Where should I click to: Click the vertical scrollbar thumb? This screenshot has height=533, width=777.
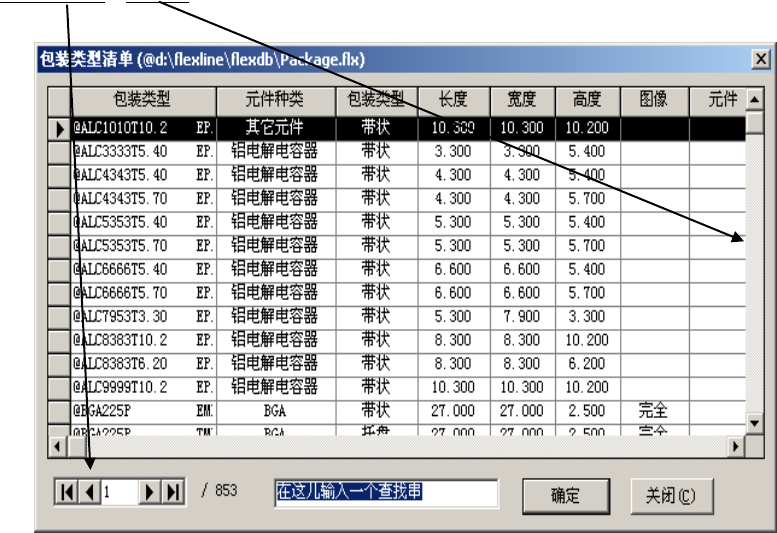click(x=755, y=122)
